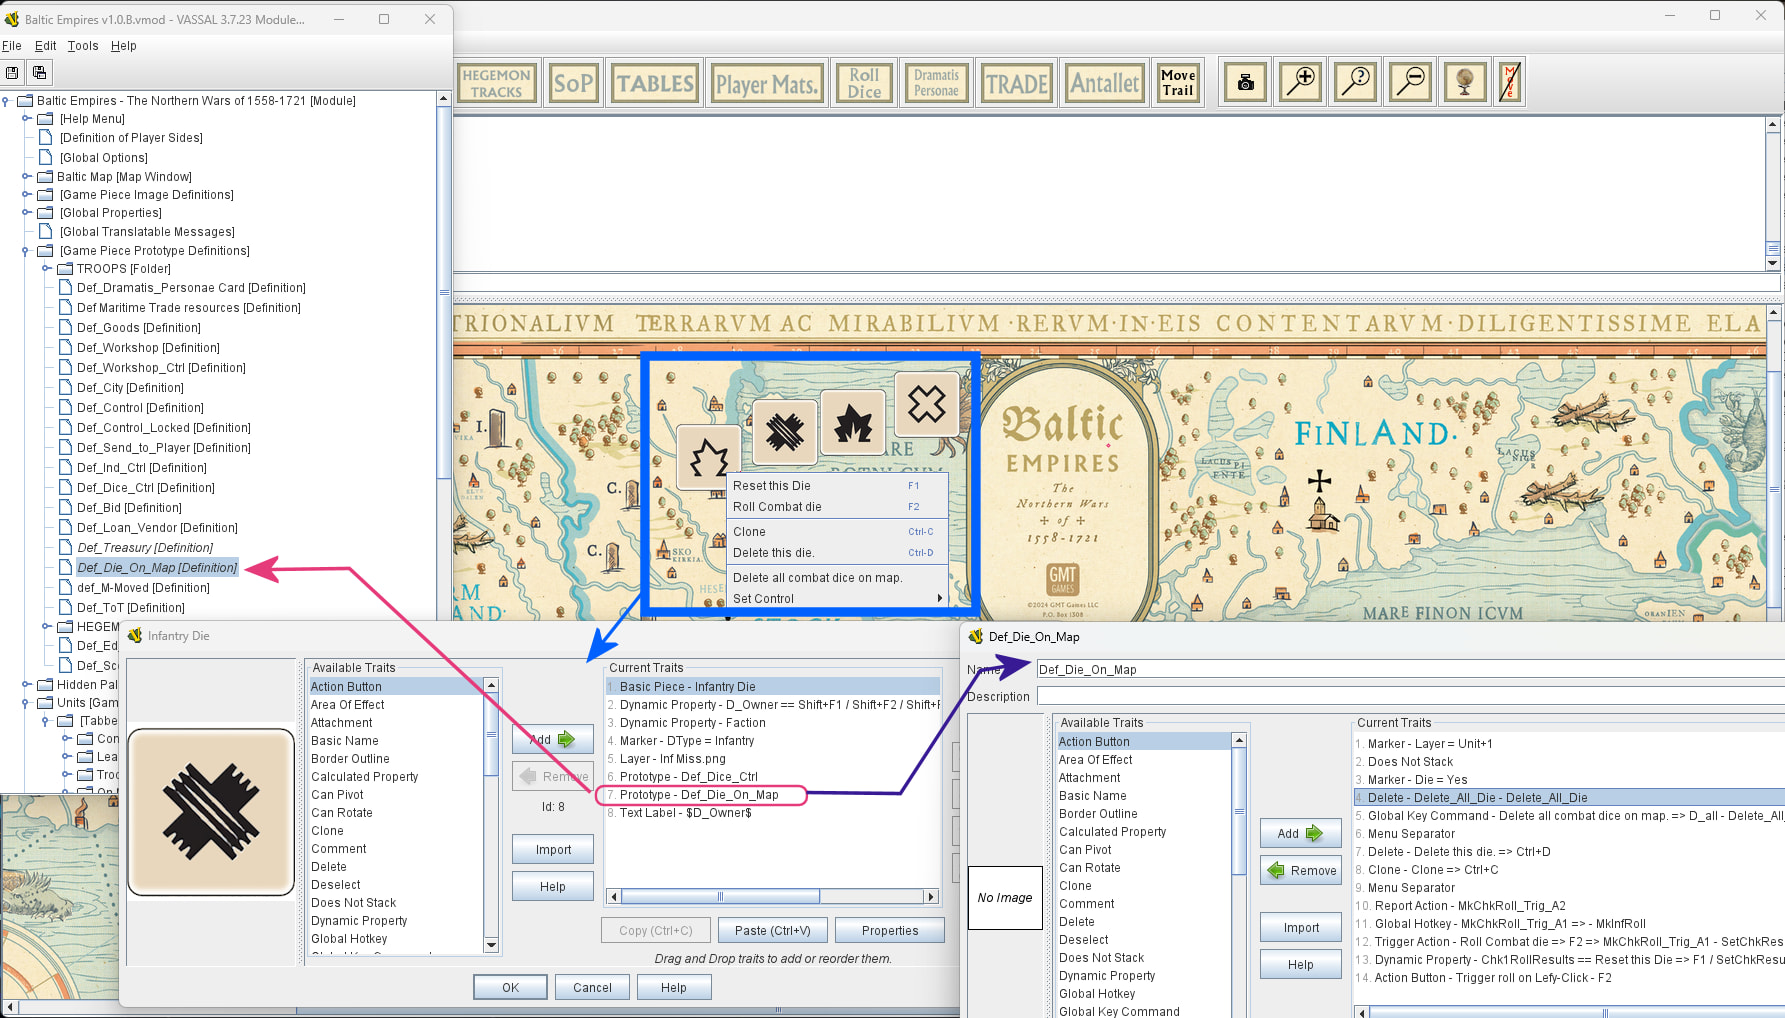1785x1018 pixels.
Task: Click the Global Options document icon in tree
Action: [45, 157]
